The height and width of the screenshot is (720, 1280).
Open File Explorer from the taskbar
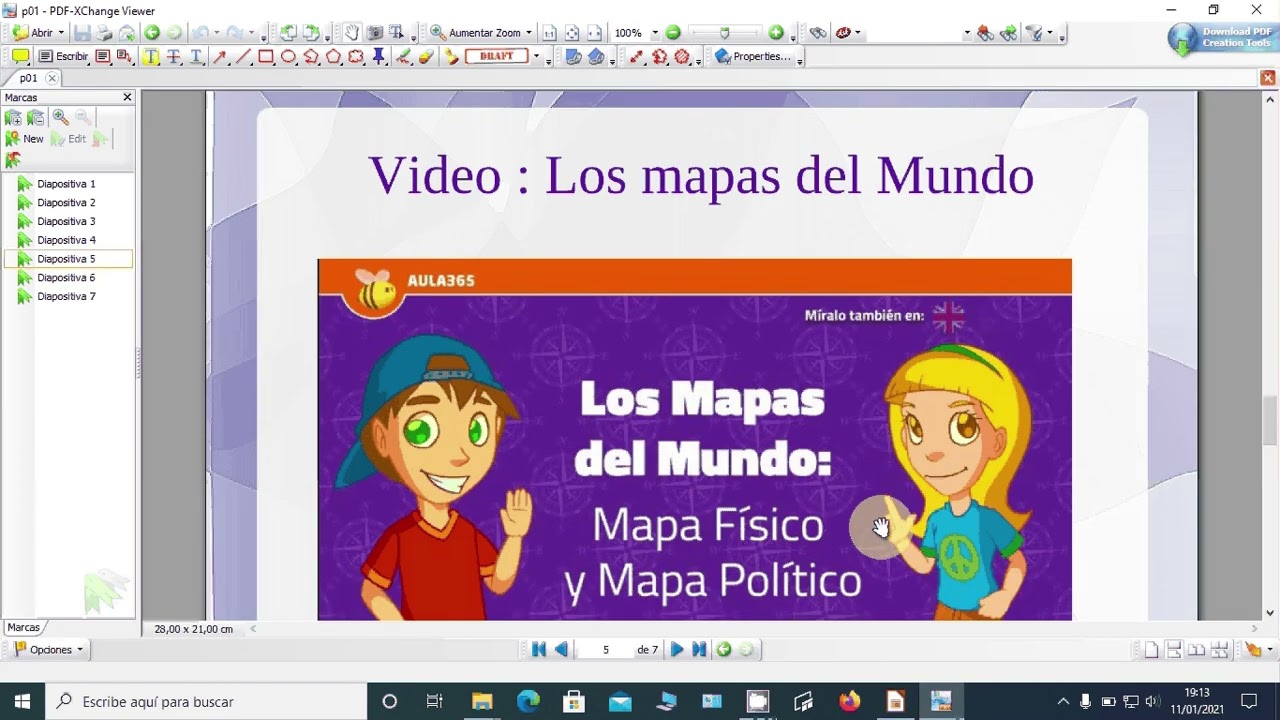(x=482, y=702)
